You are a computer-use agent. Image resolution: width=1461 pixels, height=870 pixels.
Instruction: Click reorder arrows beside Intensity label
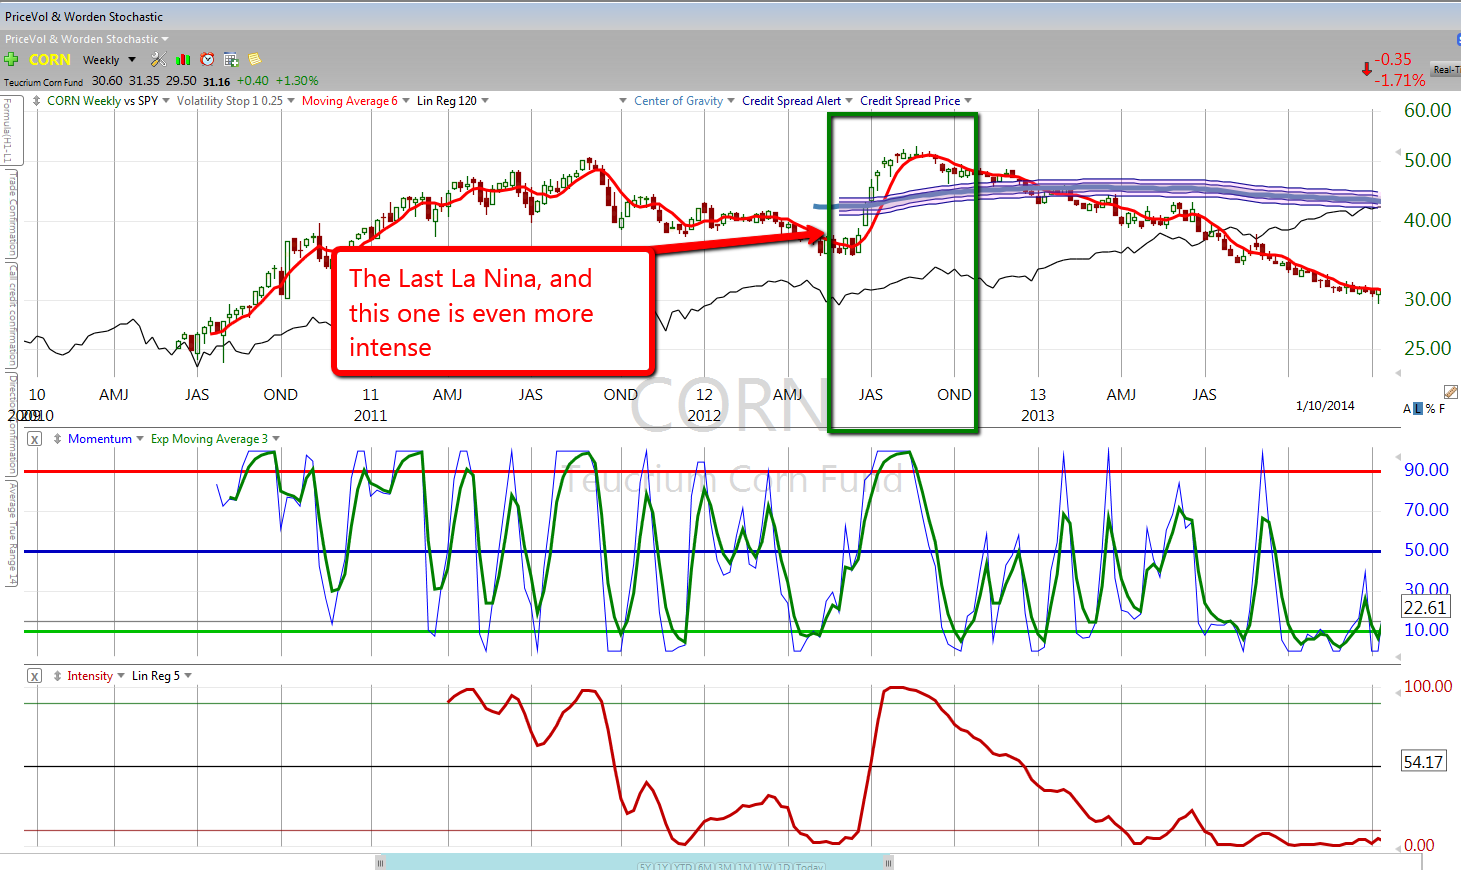tap(57, 676)
